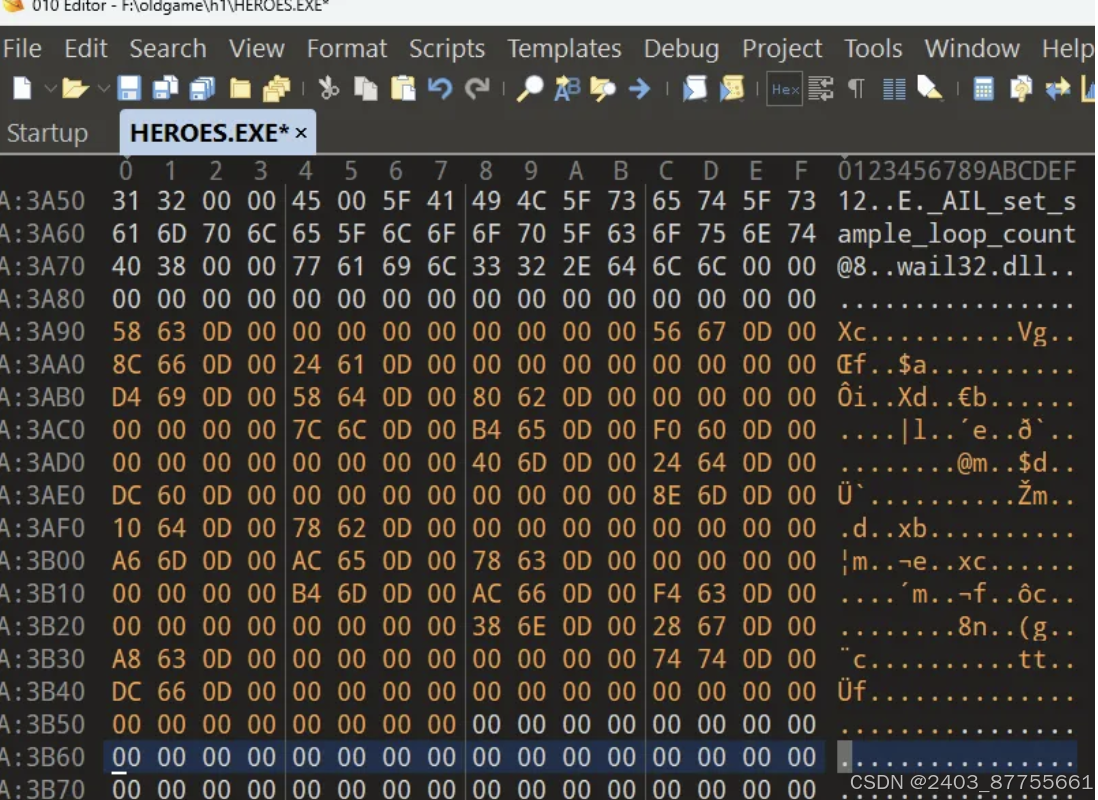The image size is (1098, 800).
Task: Click the Save All icon
Action: click(202, 89)
